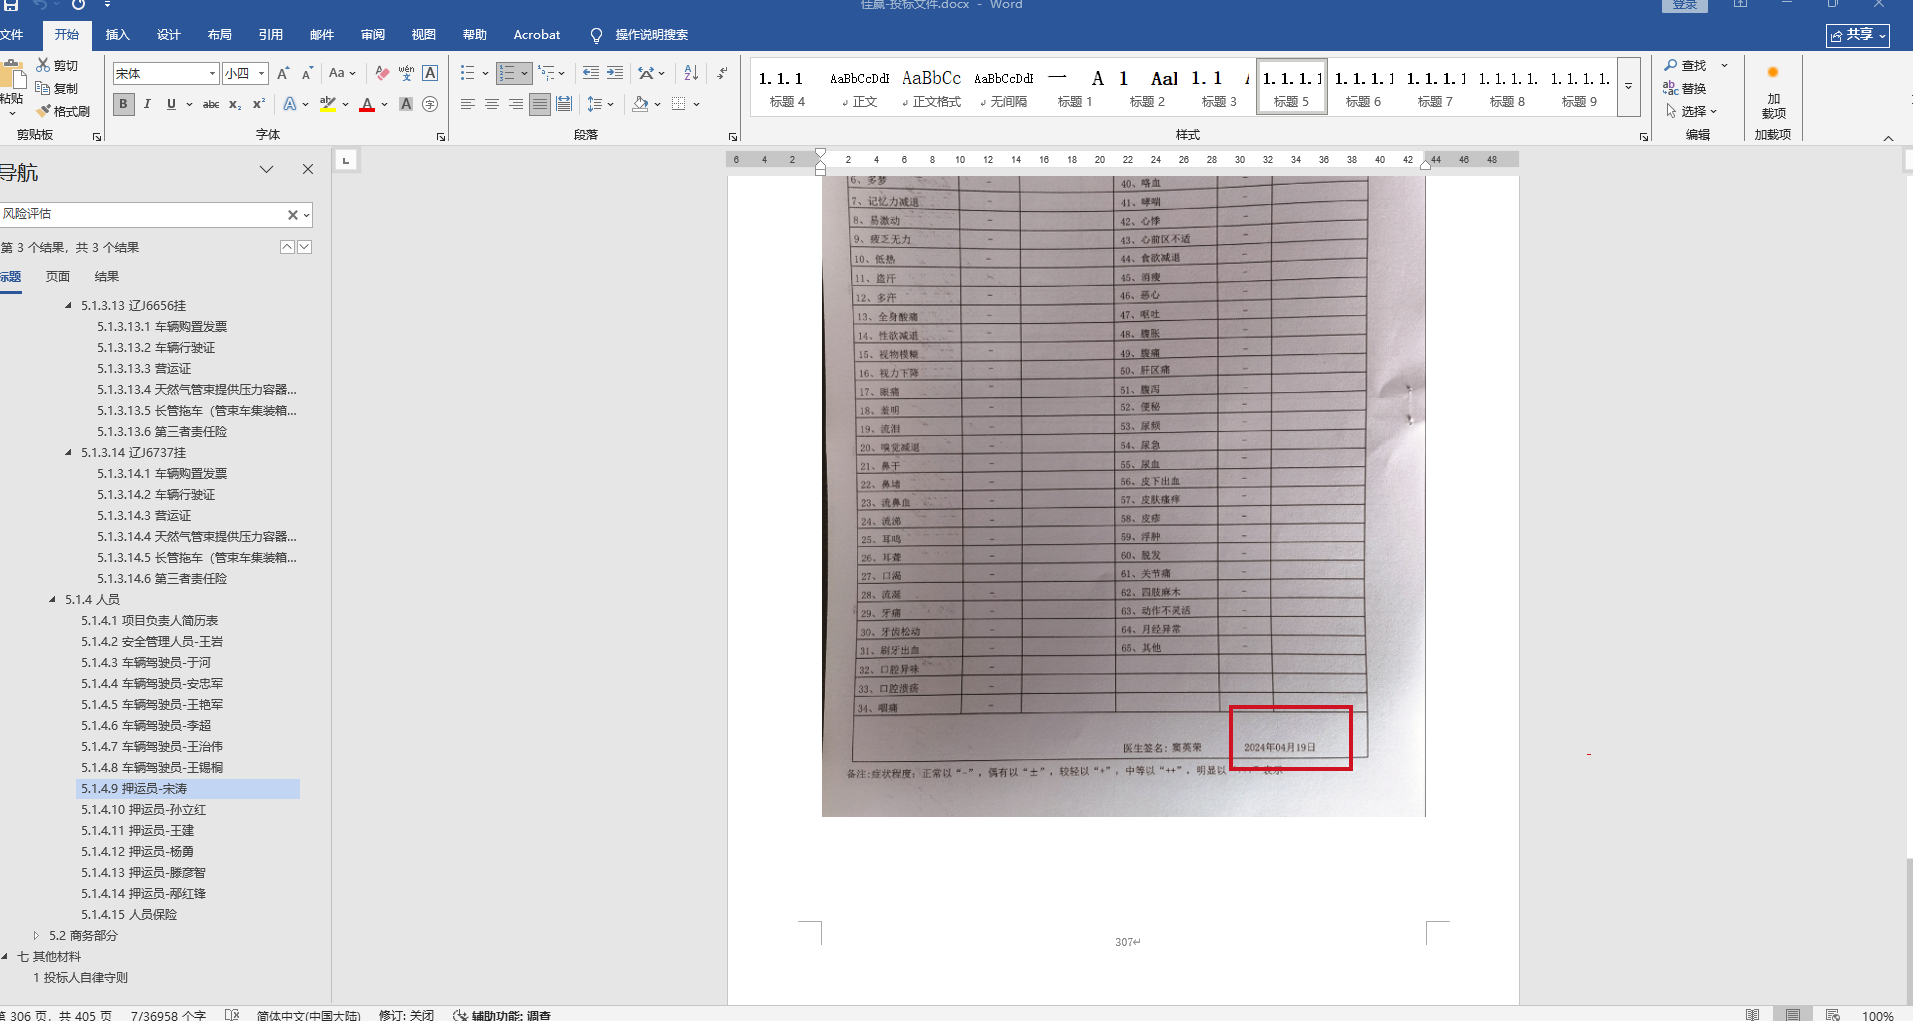Increase paragraph indent
The image size is (1913, 1021).
tap(615, 73)
